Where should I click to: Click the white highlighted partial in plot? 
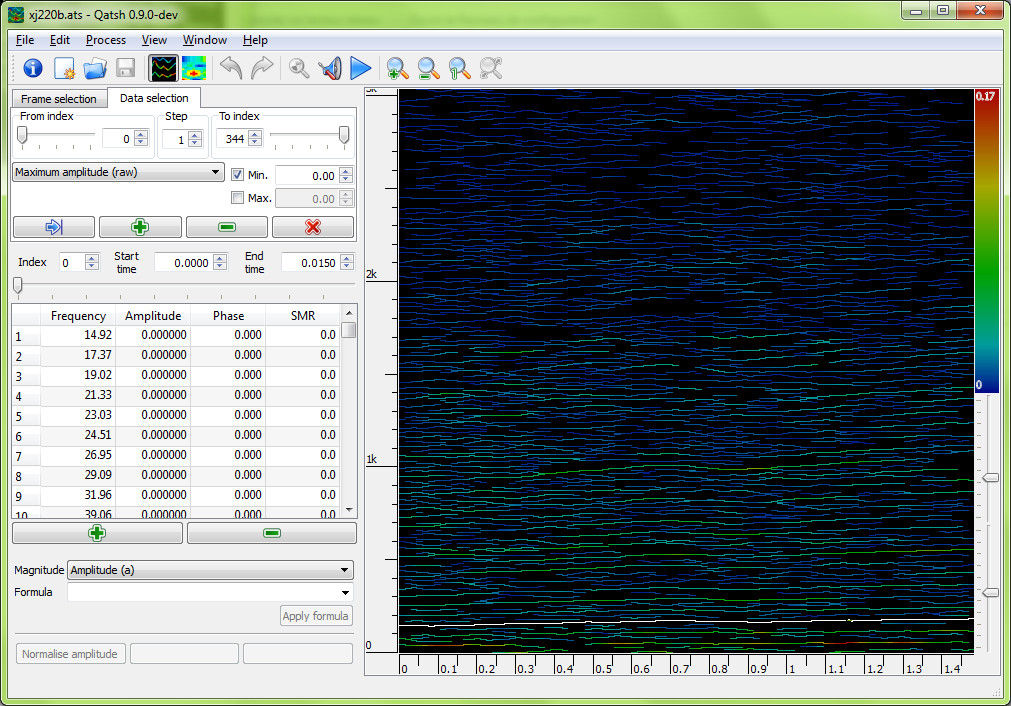pos(686,622)
